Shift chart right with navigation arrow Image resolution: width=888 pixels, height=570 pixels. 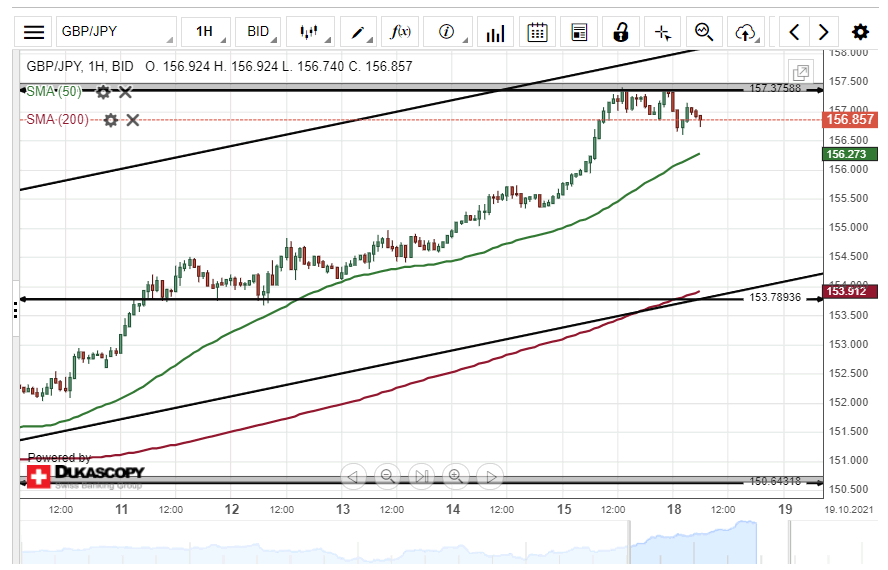491,477
